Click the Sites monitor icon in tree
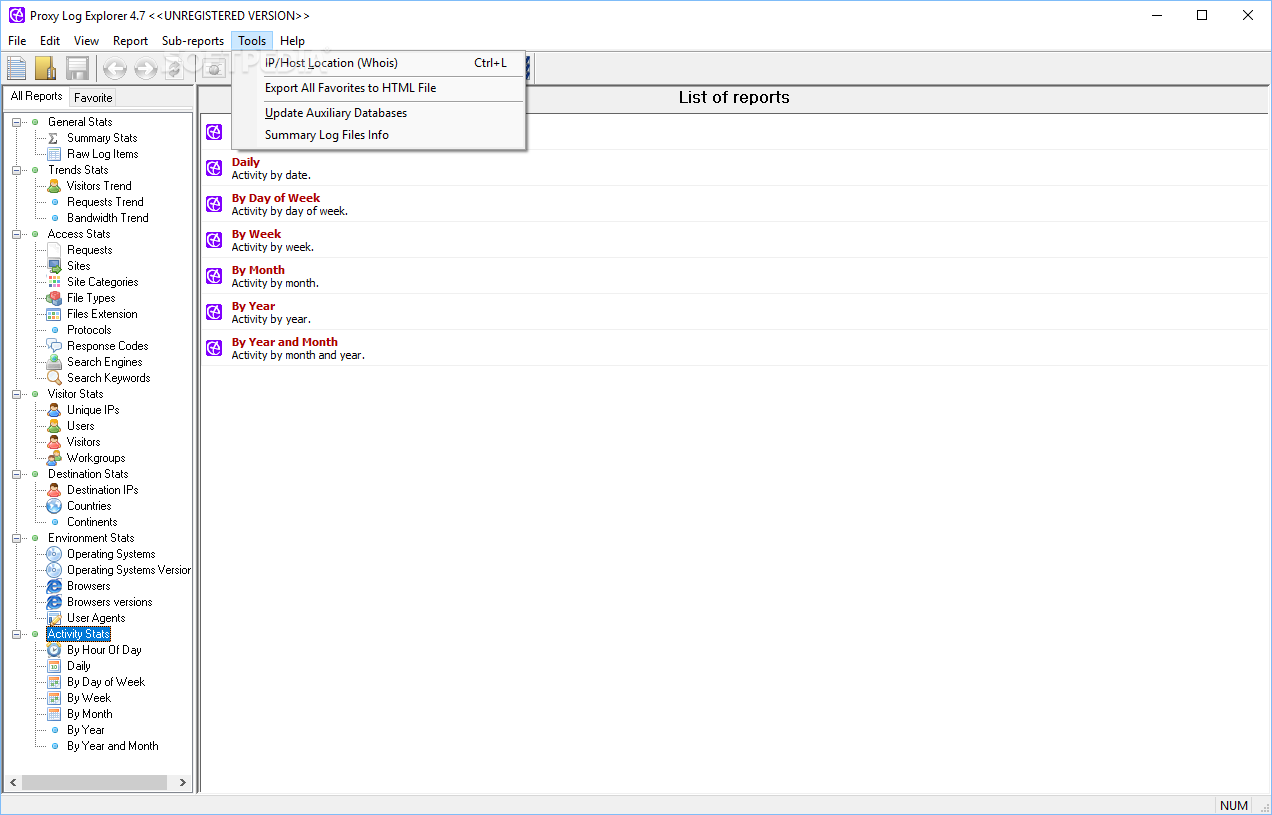1272x815 pixels. tap(54, 266)
